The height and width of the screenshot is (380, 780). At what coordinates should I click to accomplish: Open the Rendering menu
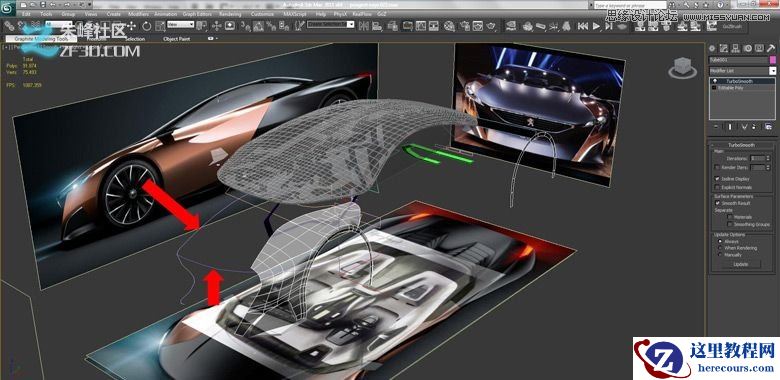(230, 14)
